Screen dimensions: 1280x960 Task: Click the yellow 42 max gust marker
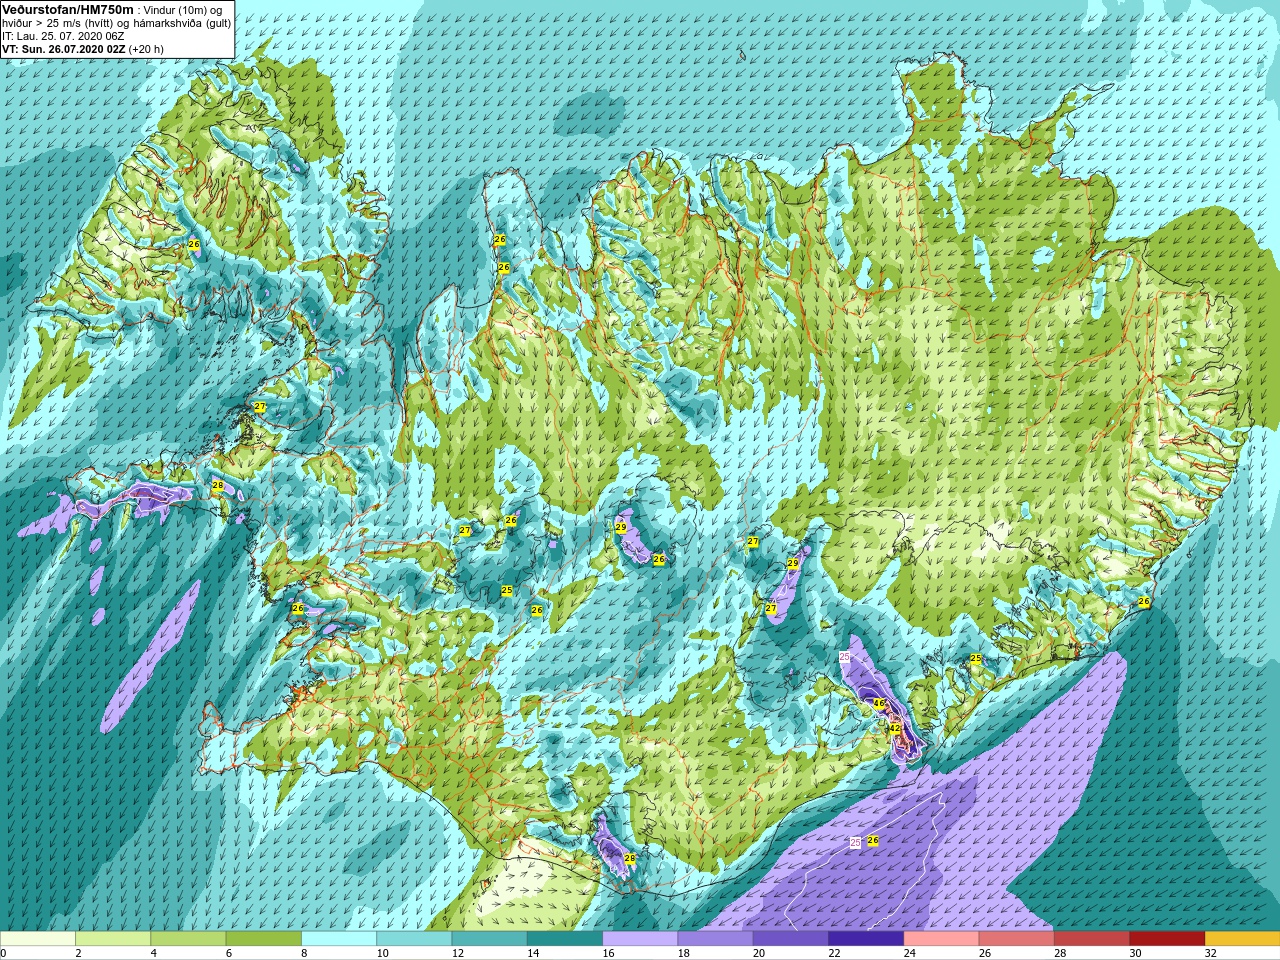[896, 729]
